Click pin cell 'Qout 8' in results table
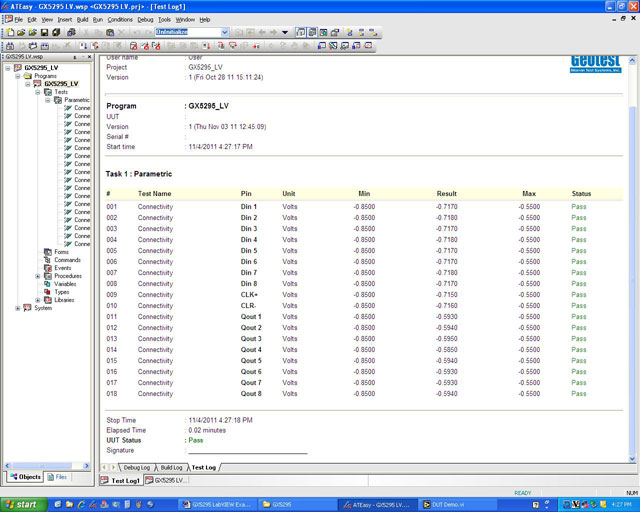Image resolution: width=640 pixels, height=512 pixels. (x=251, y=394)
